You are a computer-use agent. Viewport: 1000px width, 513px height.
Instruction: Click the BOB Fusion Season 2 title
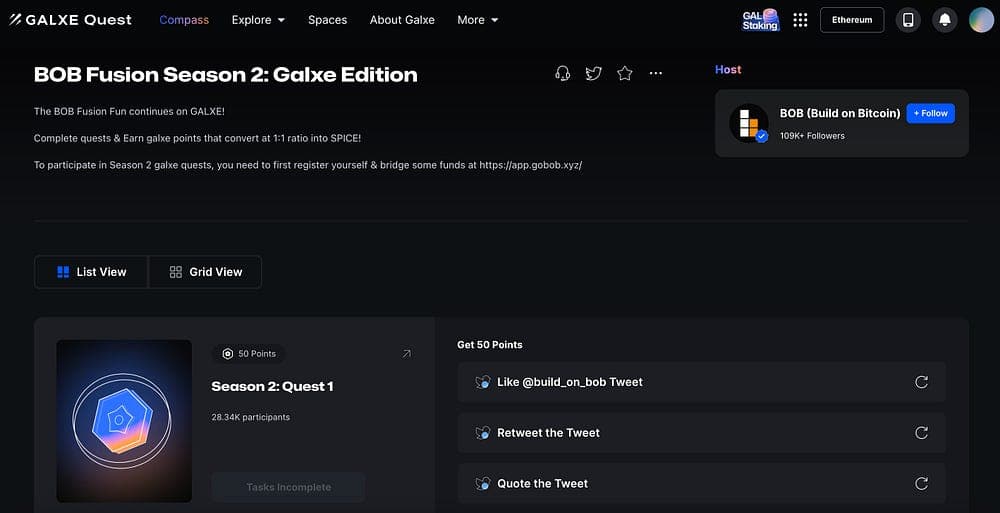click(226, 75)
